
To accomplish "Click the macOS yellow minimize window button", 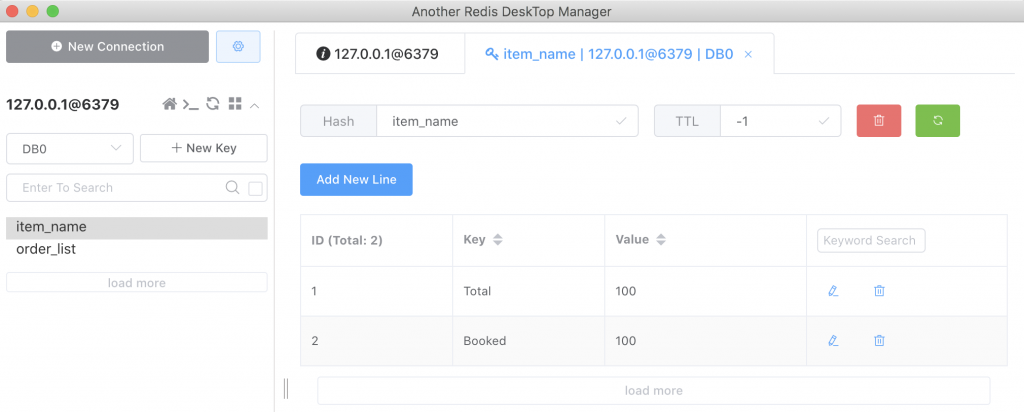I will point(32,11).
